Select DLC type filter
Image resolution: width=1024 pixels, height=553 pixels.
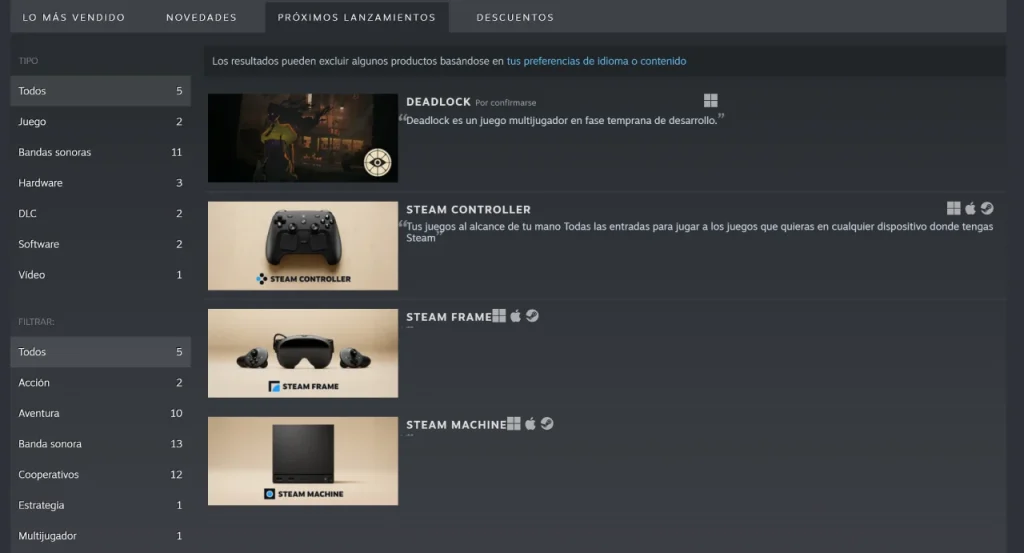click(x=28, y=214)
